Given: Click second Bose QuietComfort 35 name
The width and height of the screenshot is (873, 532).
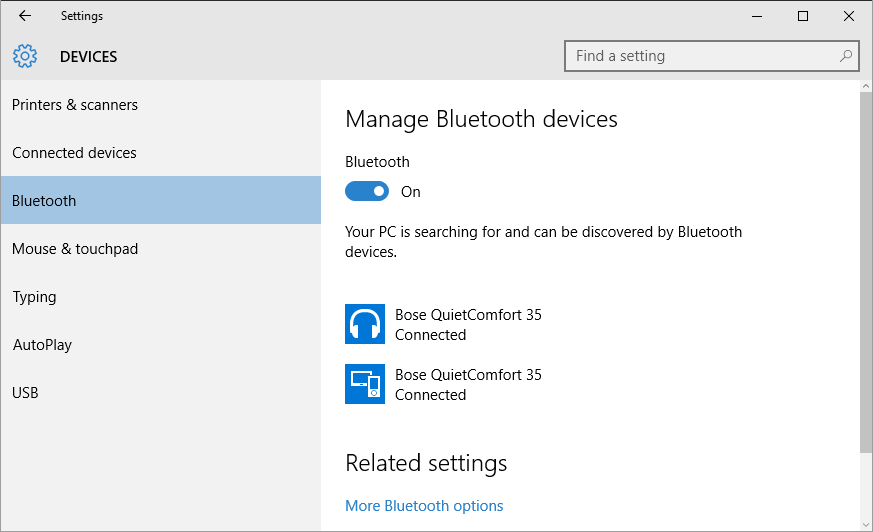Looking at the screenshot, I should [x=468, y=375].
